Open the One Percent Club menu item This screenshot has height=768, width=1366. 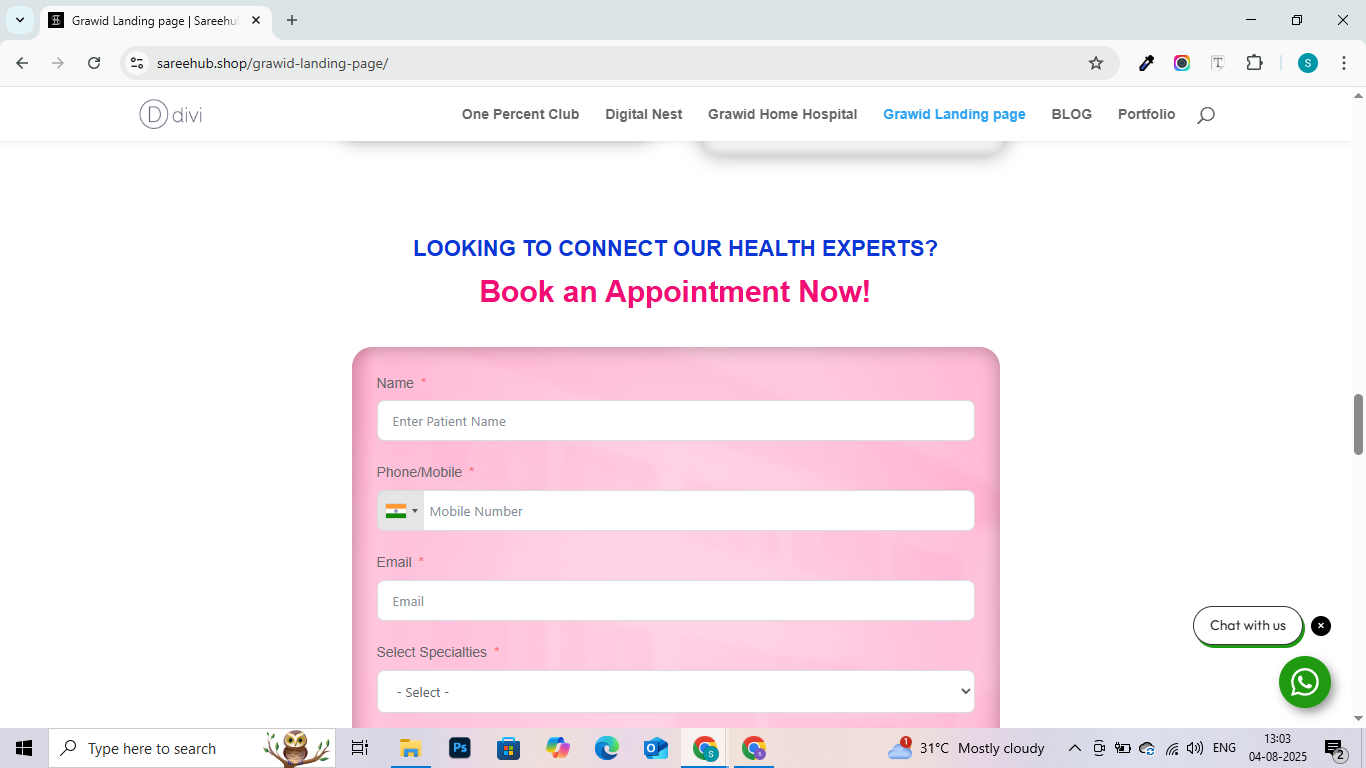(520, 114)
